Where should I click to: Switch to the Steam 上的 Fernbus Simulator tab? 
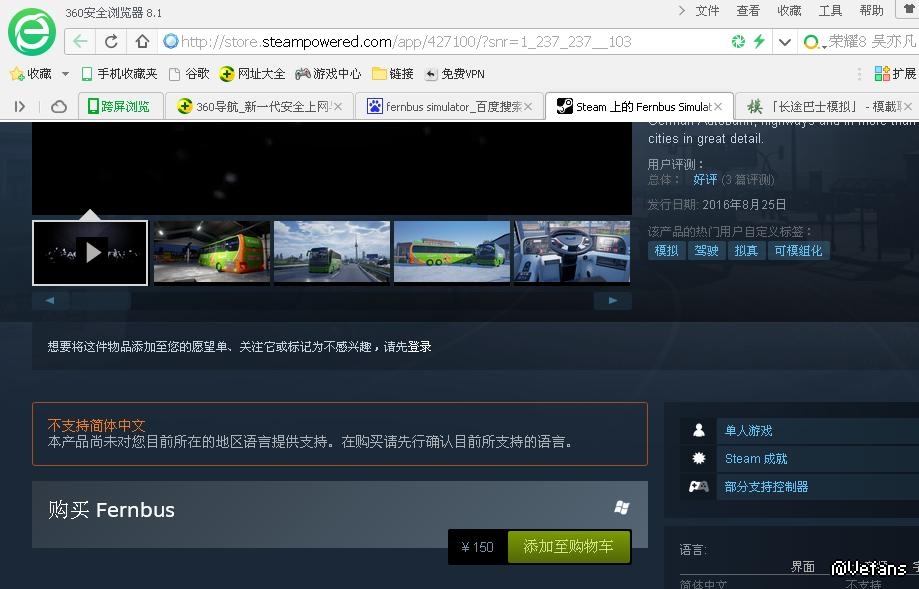(639, 106)
